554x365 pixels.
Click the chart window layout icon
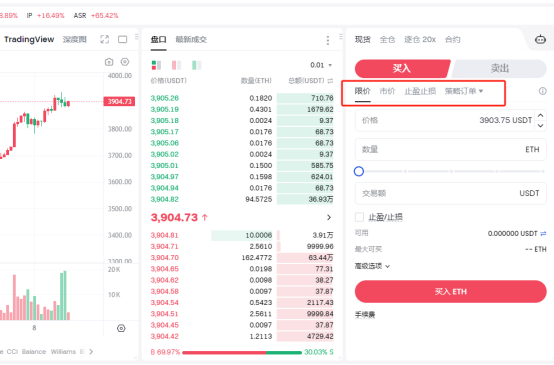pyautogui.click(x=123, y=39)
